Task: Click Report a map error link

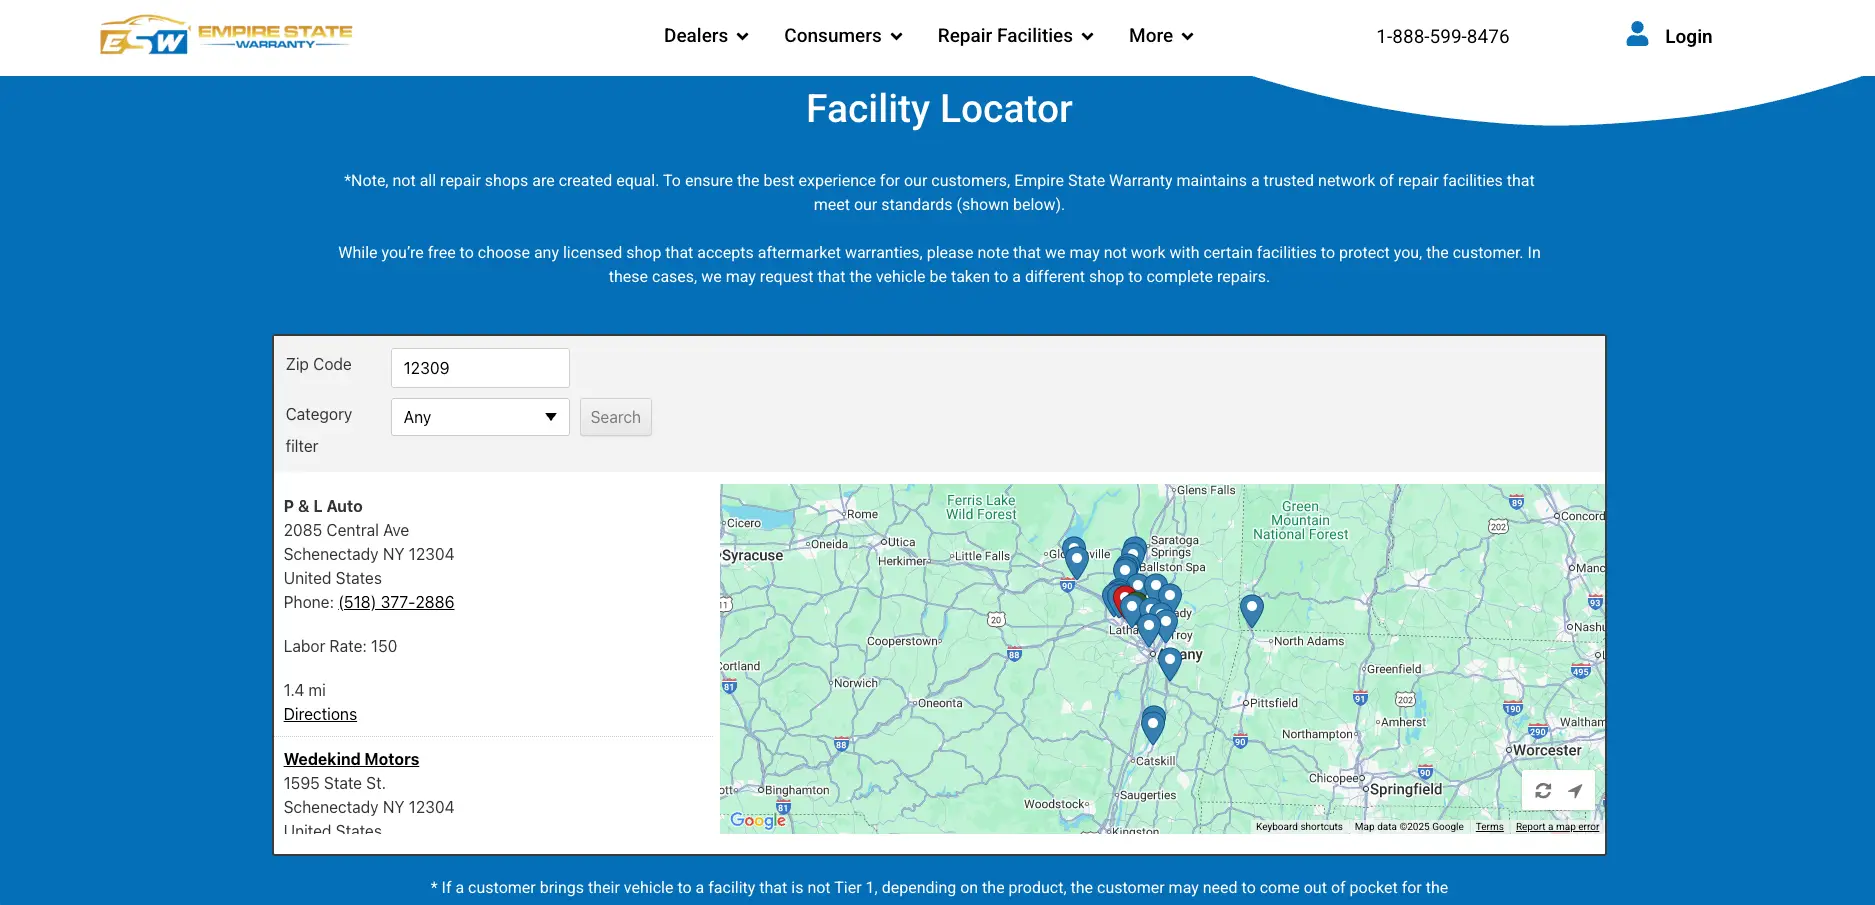Action: 1557,827
